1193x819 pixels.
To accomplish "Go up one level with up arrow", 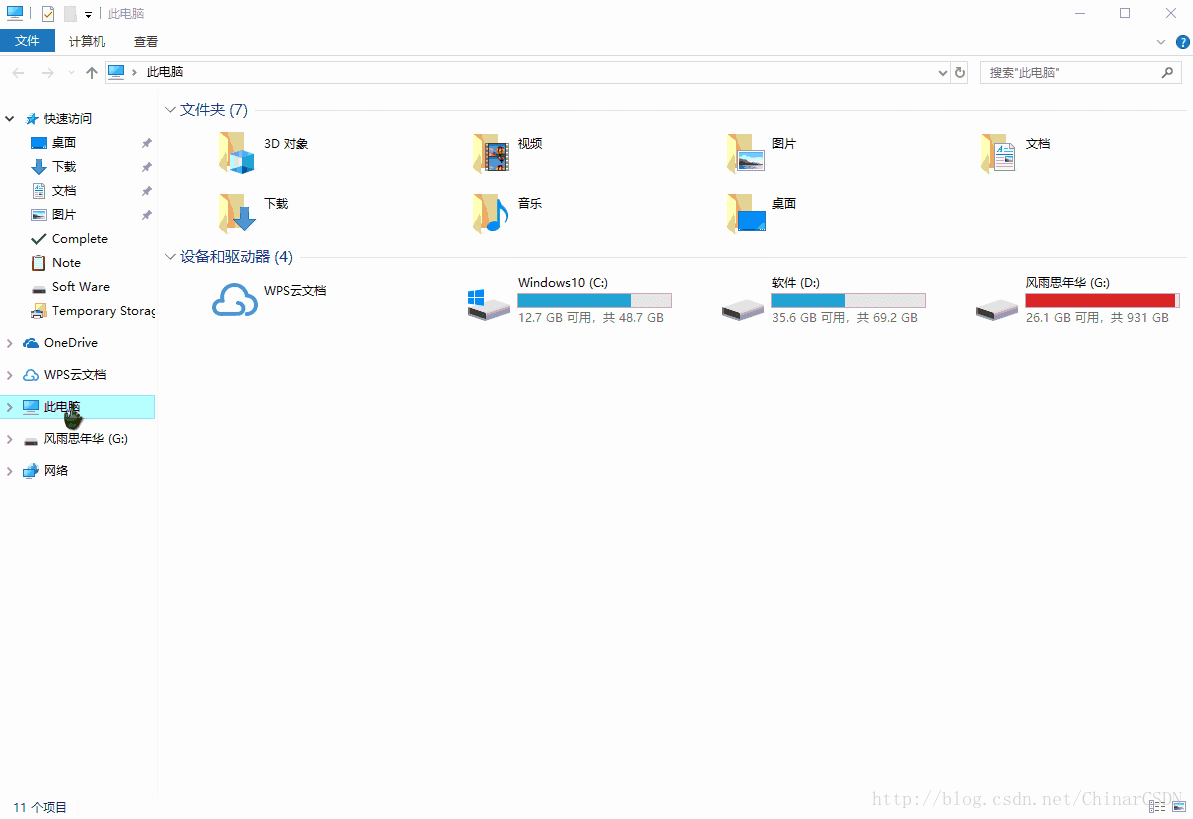I will [x=92, y=72].
